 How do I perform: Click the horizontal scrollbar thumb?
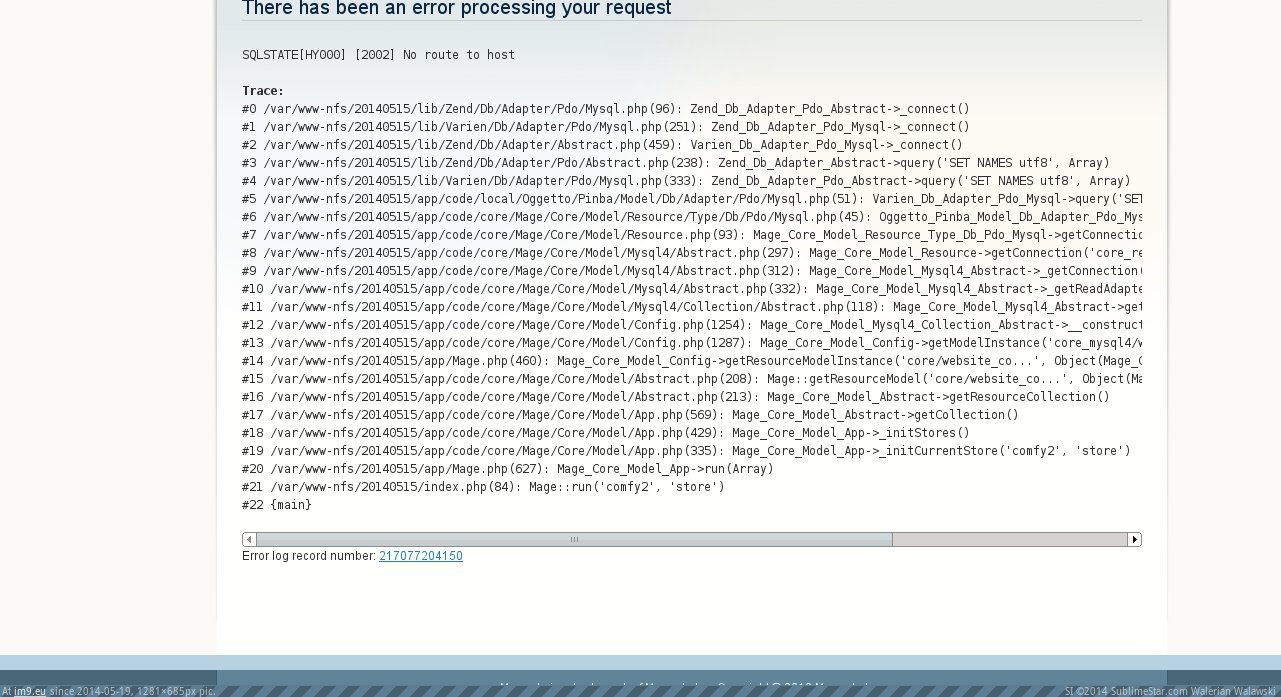click(574, 539)
